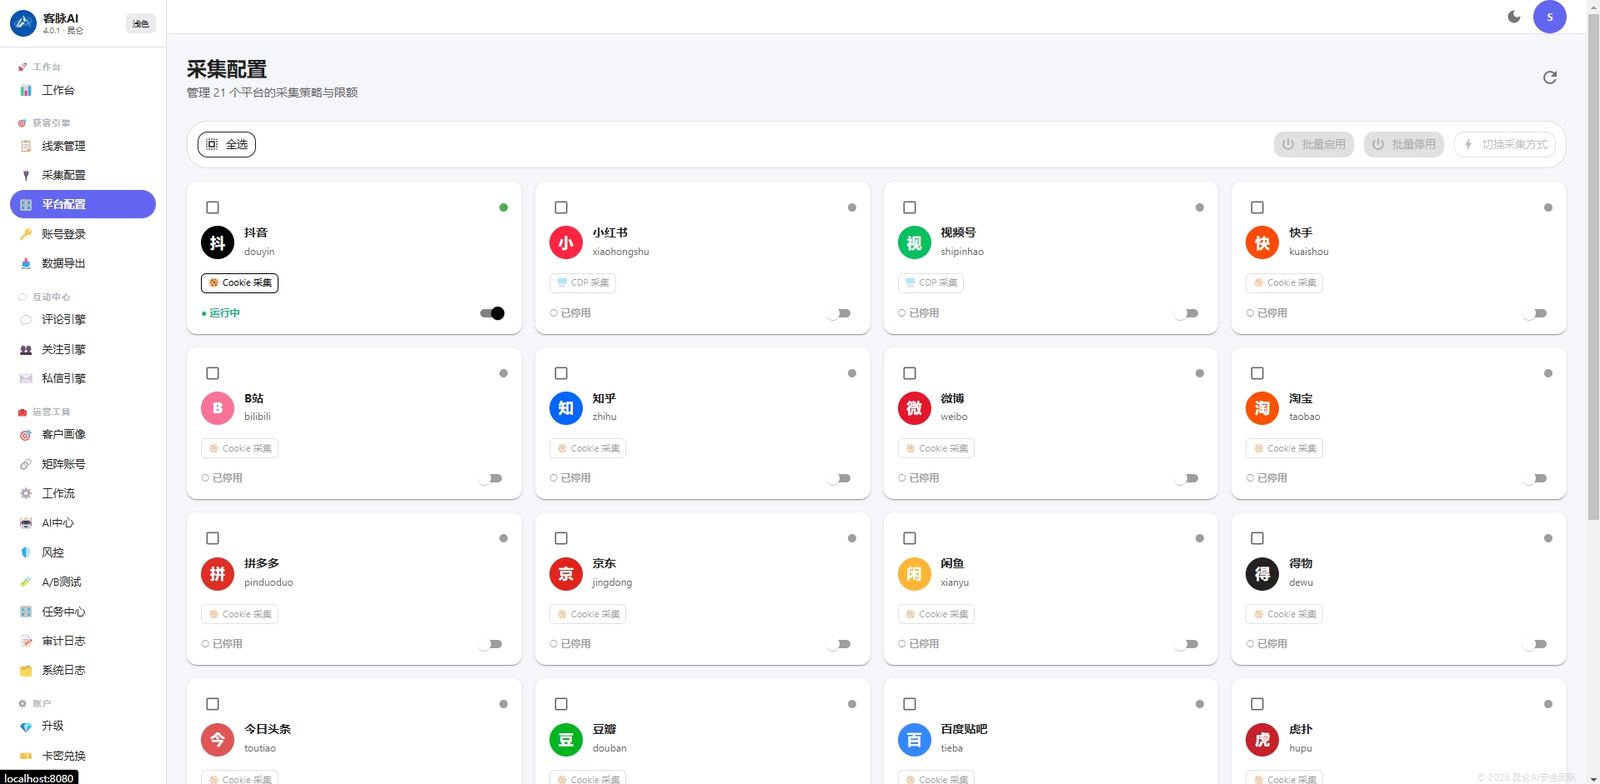
Task: Click the 今日头条 platform icon
Action: pyautogui.click(x=218, y=739)
